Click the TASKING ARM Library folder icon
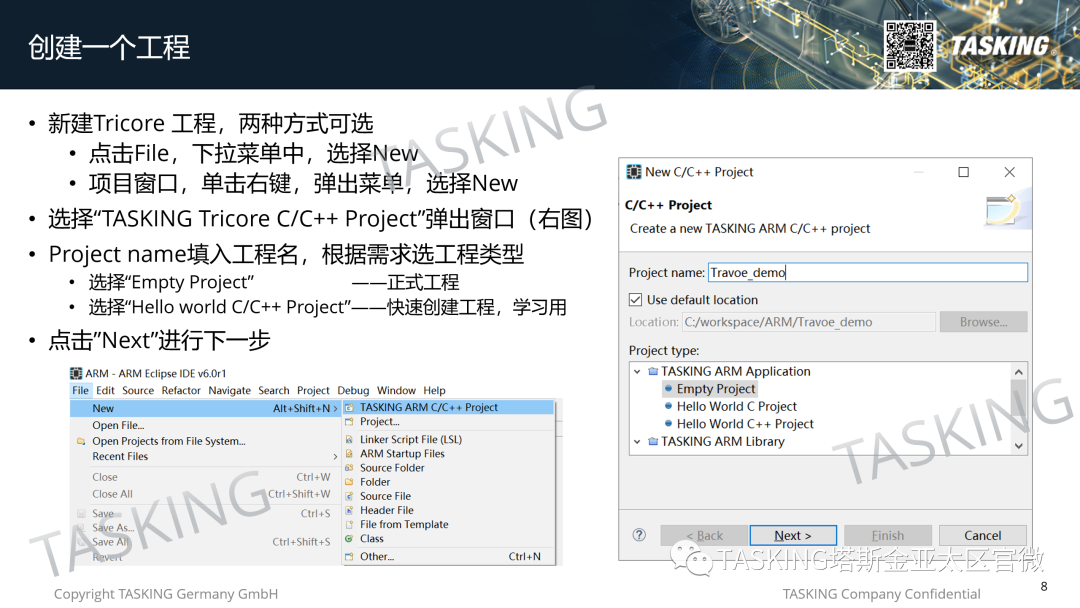 point(653,441)
